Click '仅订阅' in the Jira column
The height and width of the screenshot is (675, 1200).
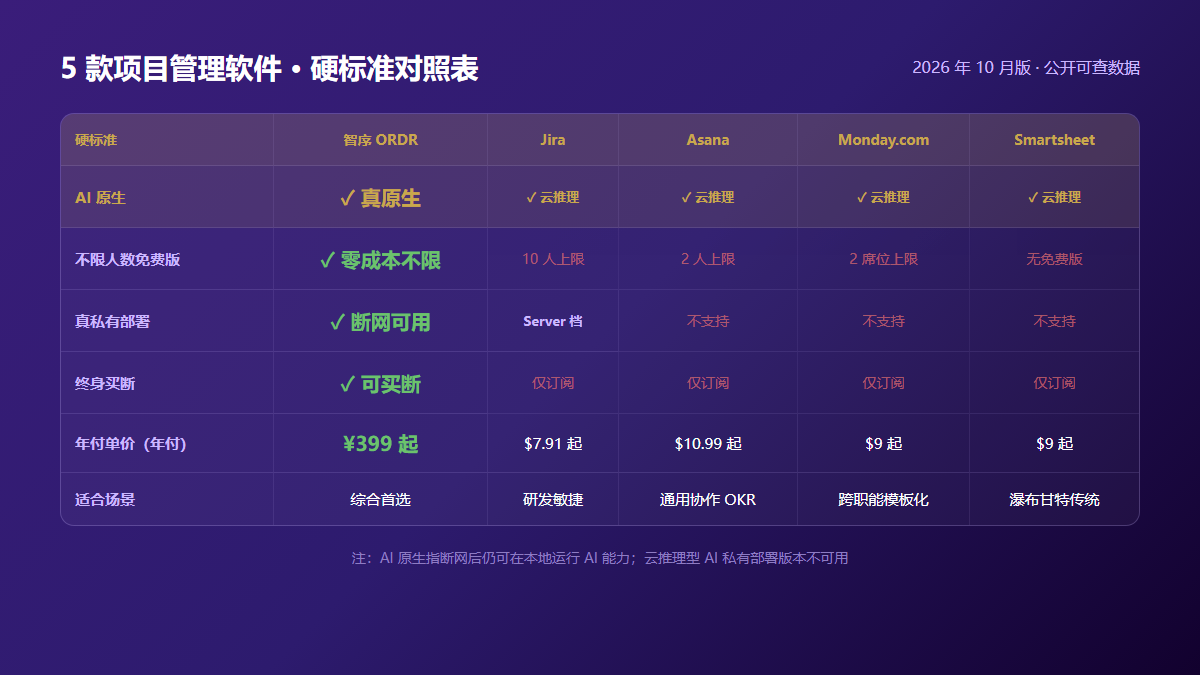[553, 383]
